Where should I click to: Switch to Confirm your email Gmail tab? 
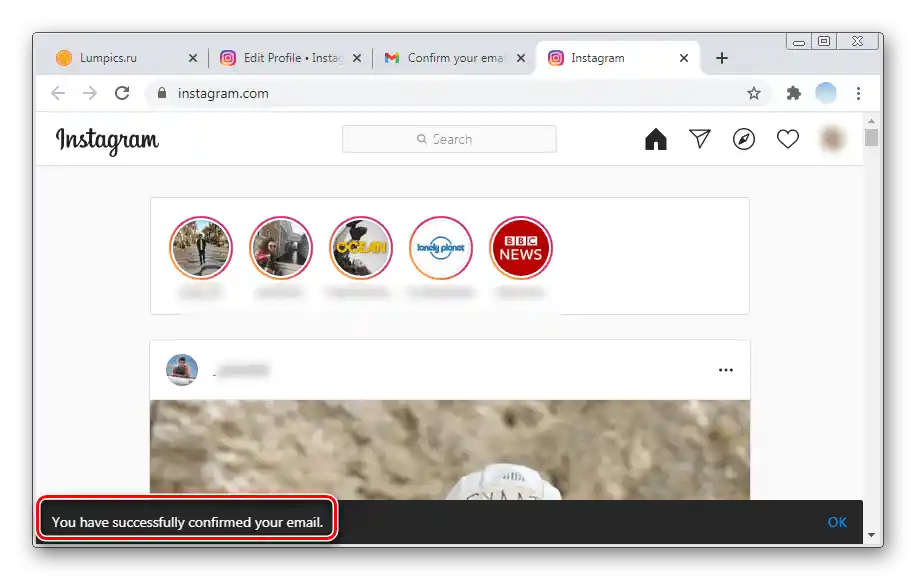click(454, 58)
